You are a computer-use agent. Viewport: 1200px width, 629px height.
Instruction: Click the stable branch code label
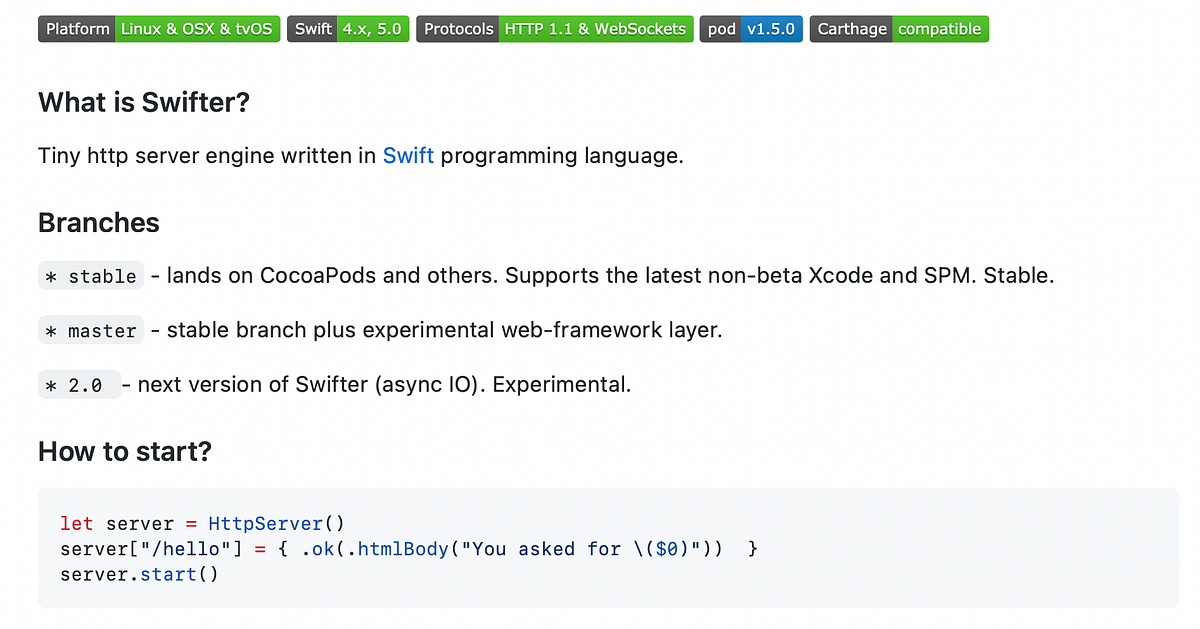[x=90, y=276]
